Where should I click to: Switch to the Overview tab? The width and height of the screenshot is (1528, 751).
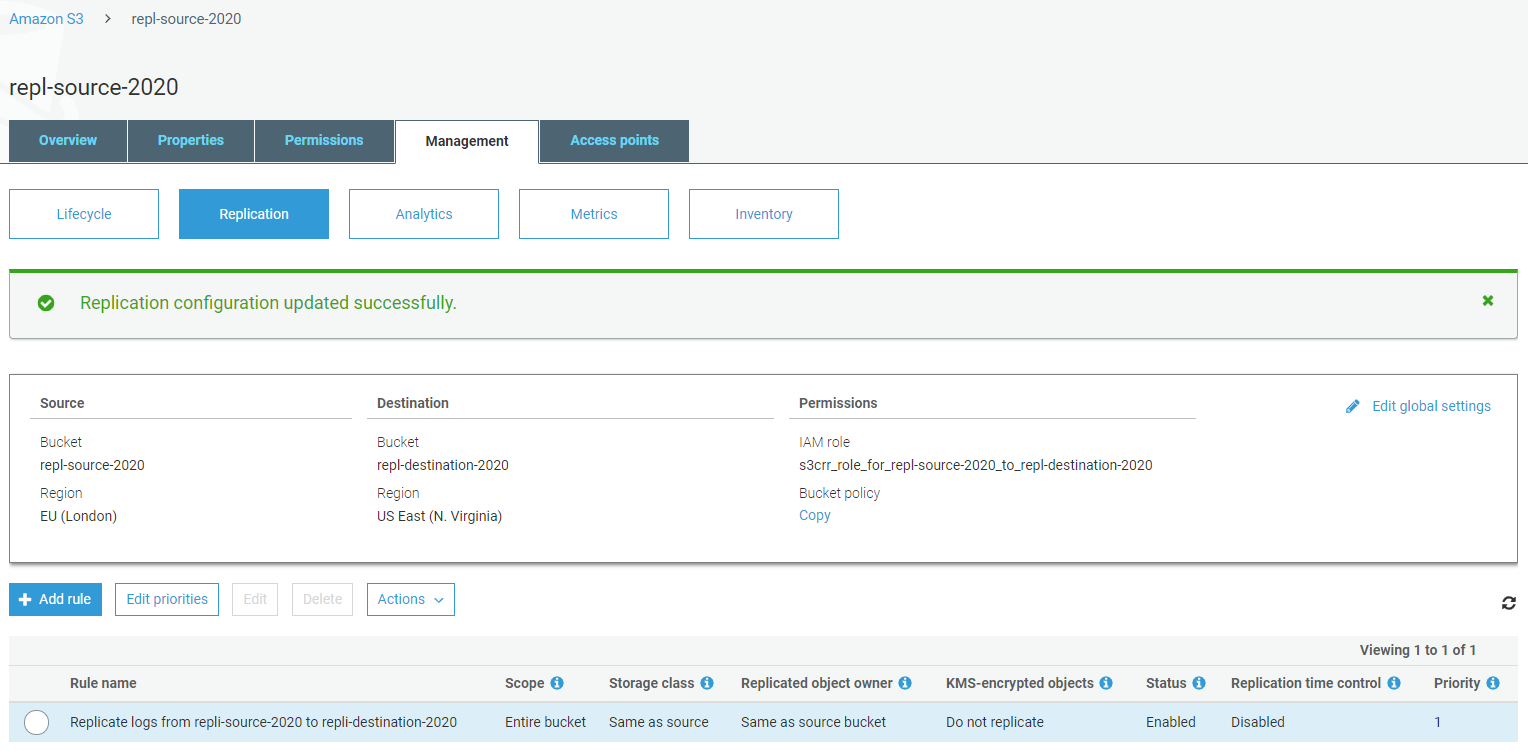[68, 141]
